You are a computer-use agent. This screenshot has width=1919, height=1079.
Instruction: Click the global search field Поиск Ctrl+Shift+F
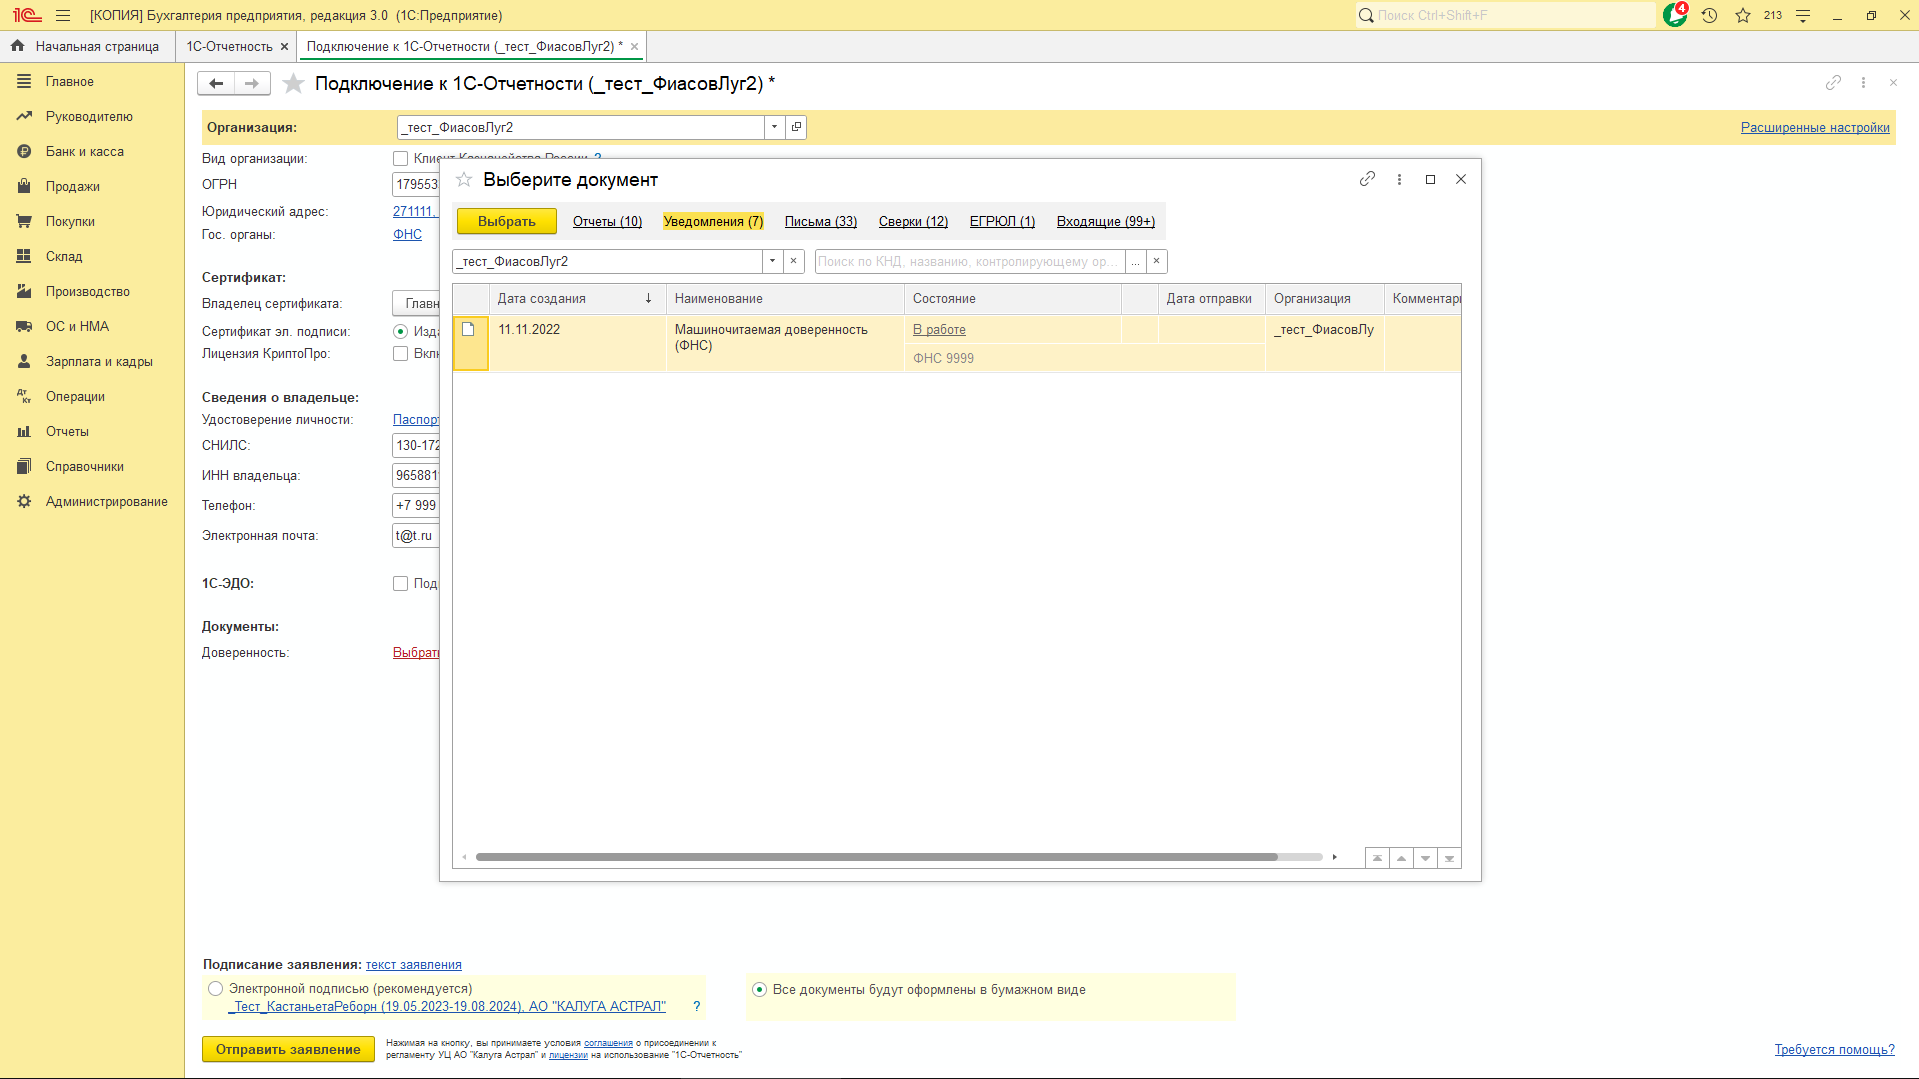[x=1505, y=15]
